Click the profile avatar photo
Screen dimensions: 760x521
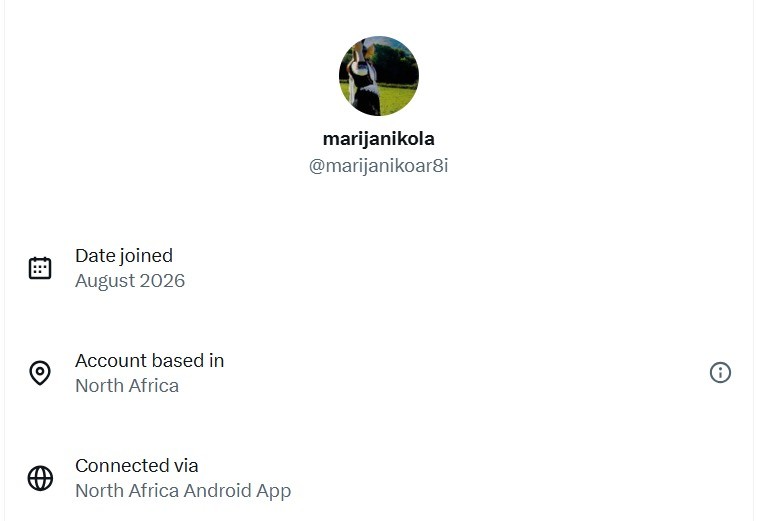tap(379, 76)
